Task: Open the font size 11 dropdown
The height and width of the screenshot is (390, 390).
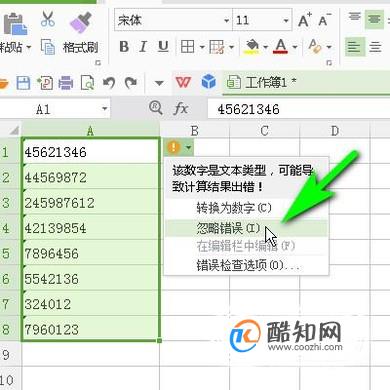Action: pos(286,21)
